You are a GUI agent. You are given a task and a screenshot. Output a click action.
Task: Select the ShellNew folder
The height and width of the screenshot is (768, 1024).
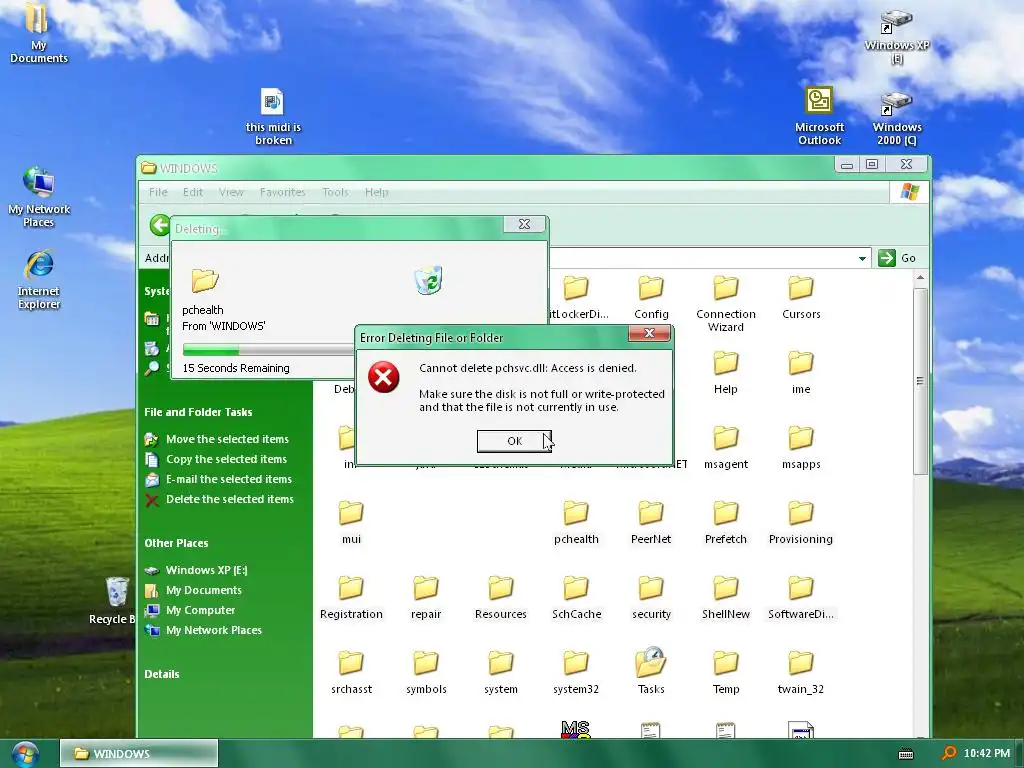(x=726, y=598)
